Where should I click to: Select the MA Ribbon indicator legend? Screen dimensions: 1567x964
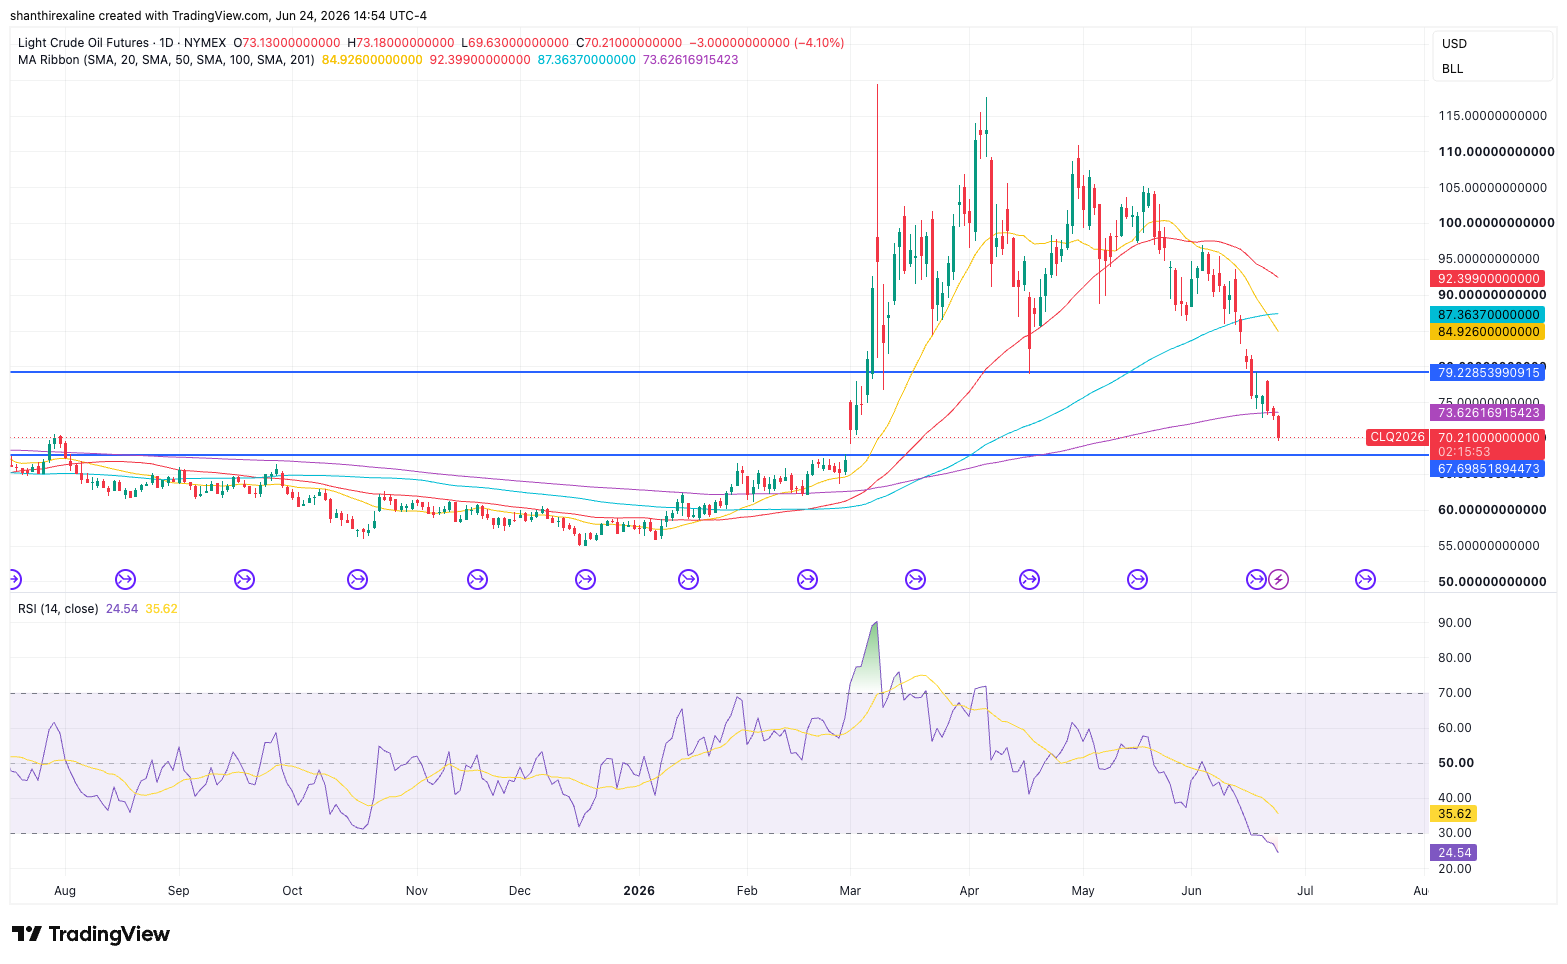pyautogui.click(x=166, y=60)
